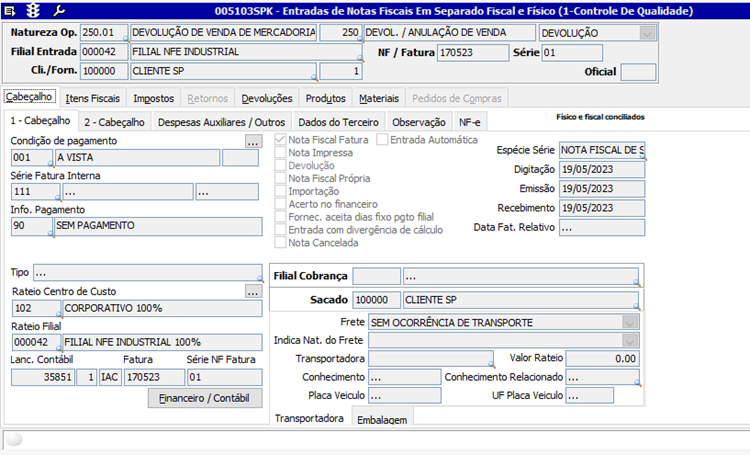Click the UF Placa Veículo field

tap(590, 396)
